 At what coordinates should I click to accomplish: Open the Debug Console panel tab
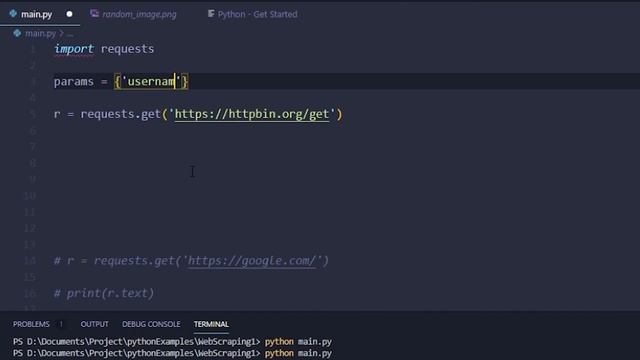[x=151, y=324]
